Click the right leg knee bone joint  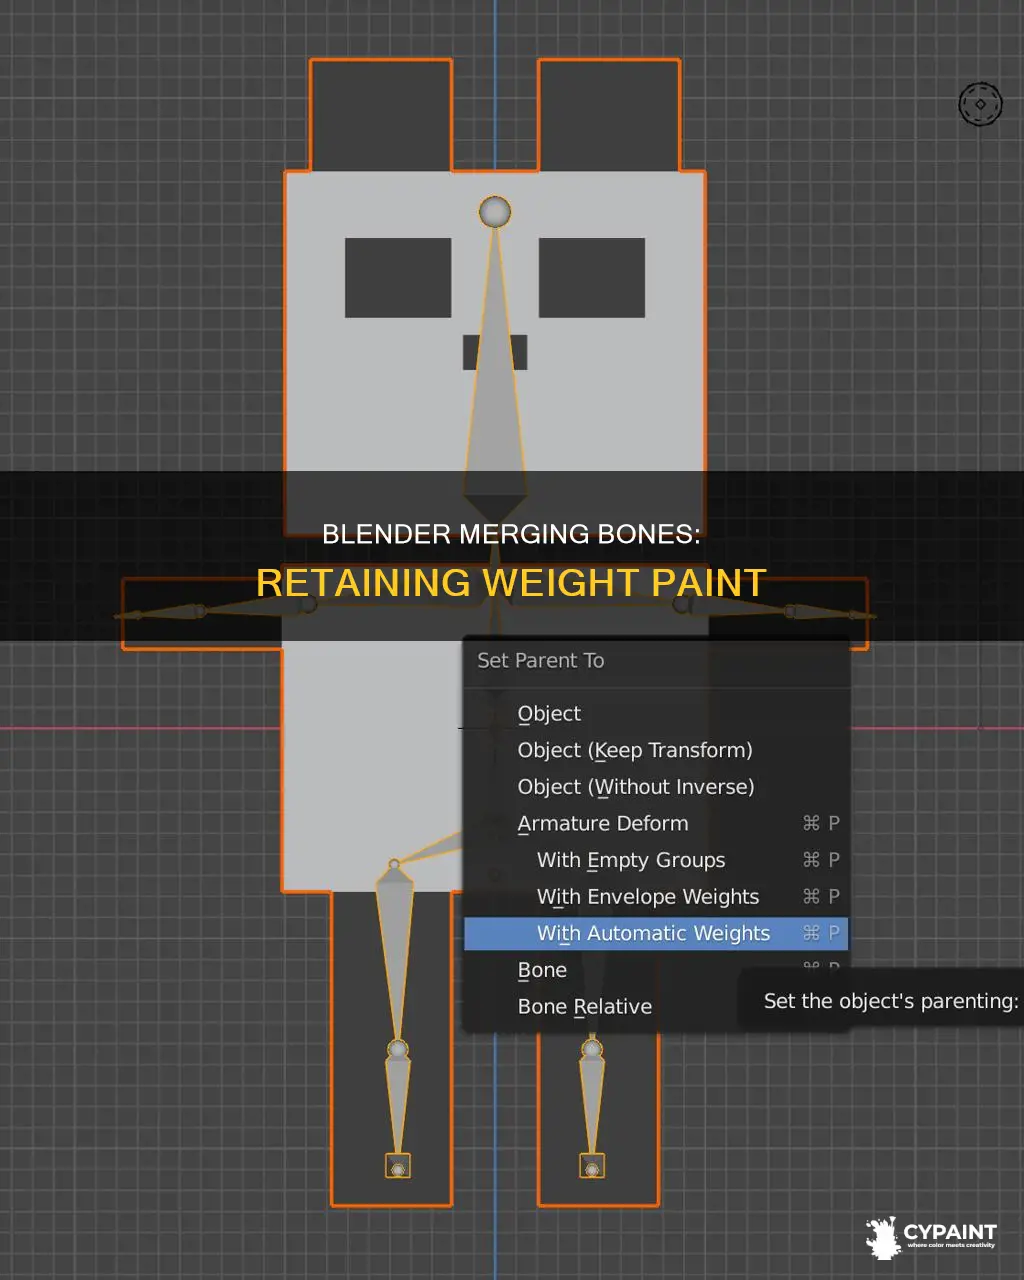coord(592,1050)
